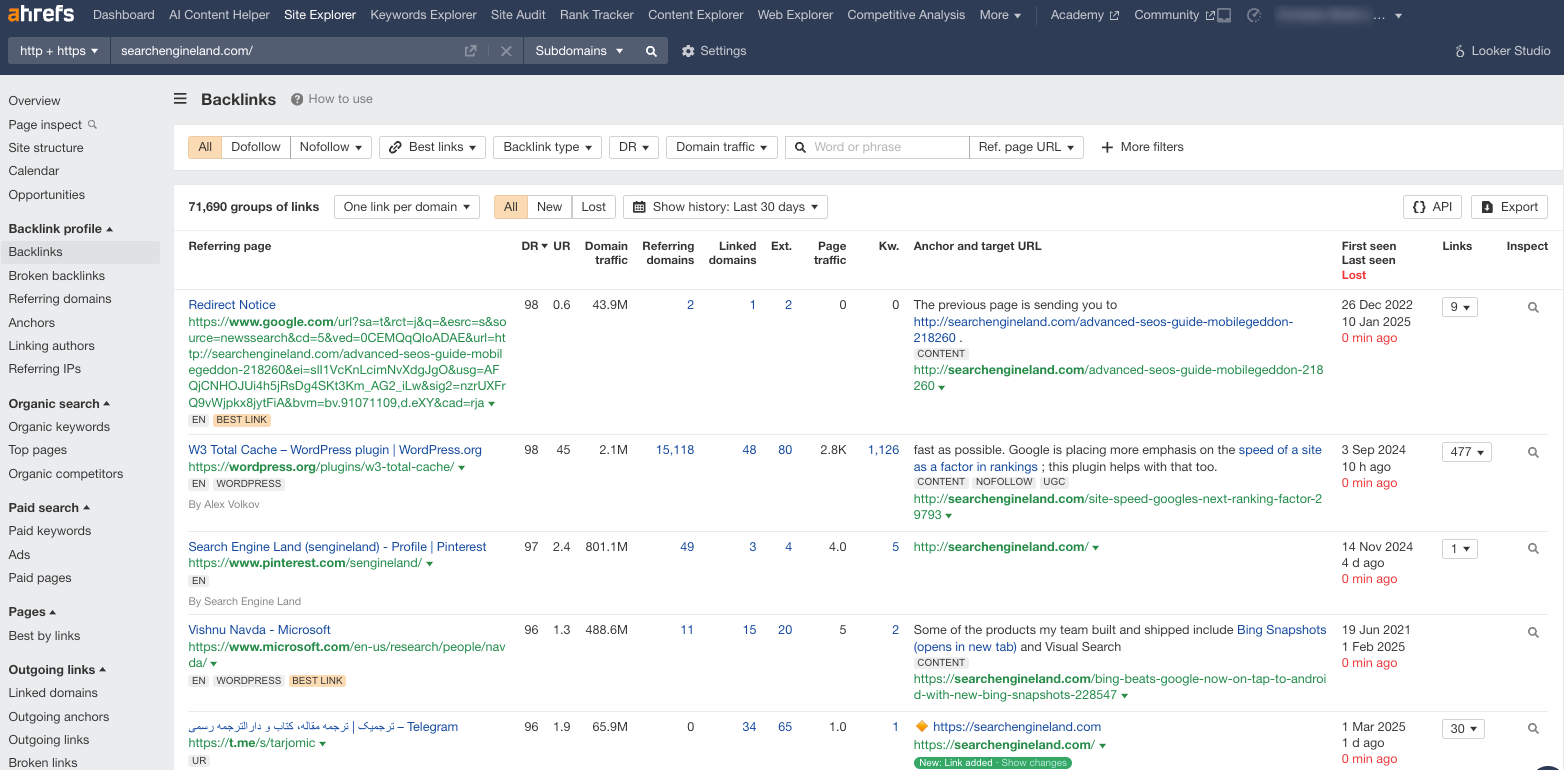
Task: Collapse the Organic search sidebar section
Action: pyautogui.click(x=59, y=404)
